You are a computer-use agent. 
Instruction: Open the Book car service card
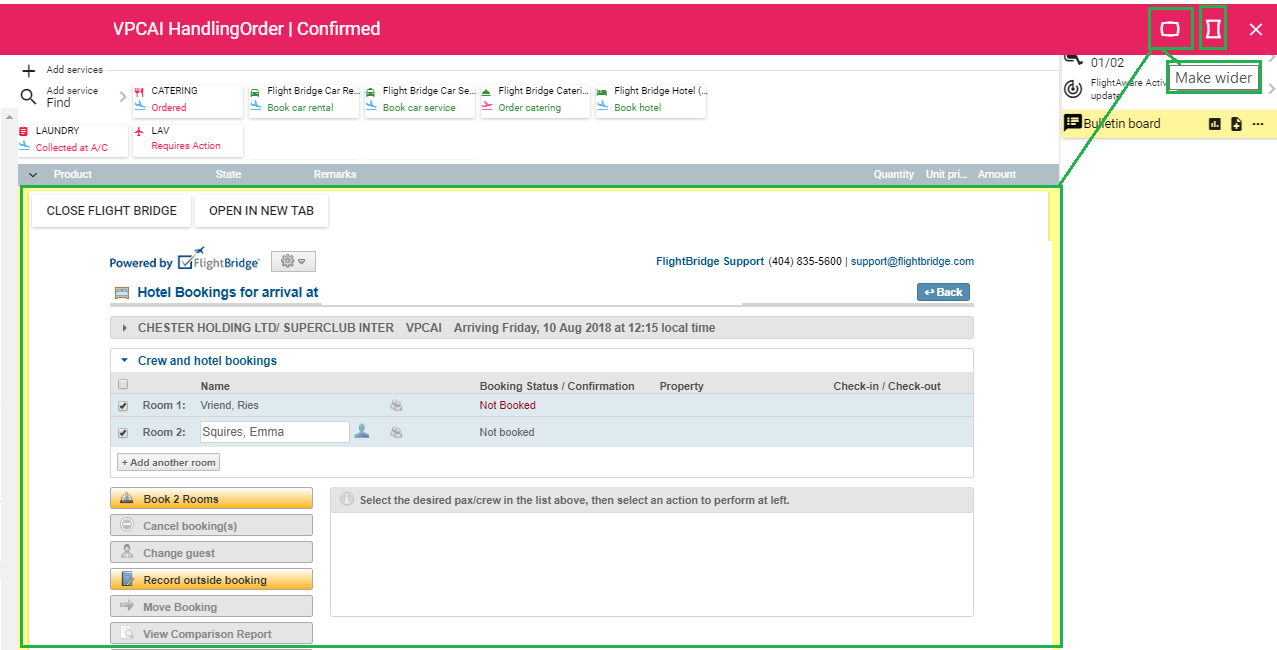tap(419, 100)
